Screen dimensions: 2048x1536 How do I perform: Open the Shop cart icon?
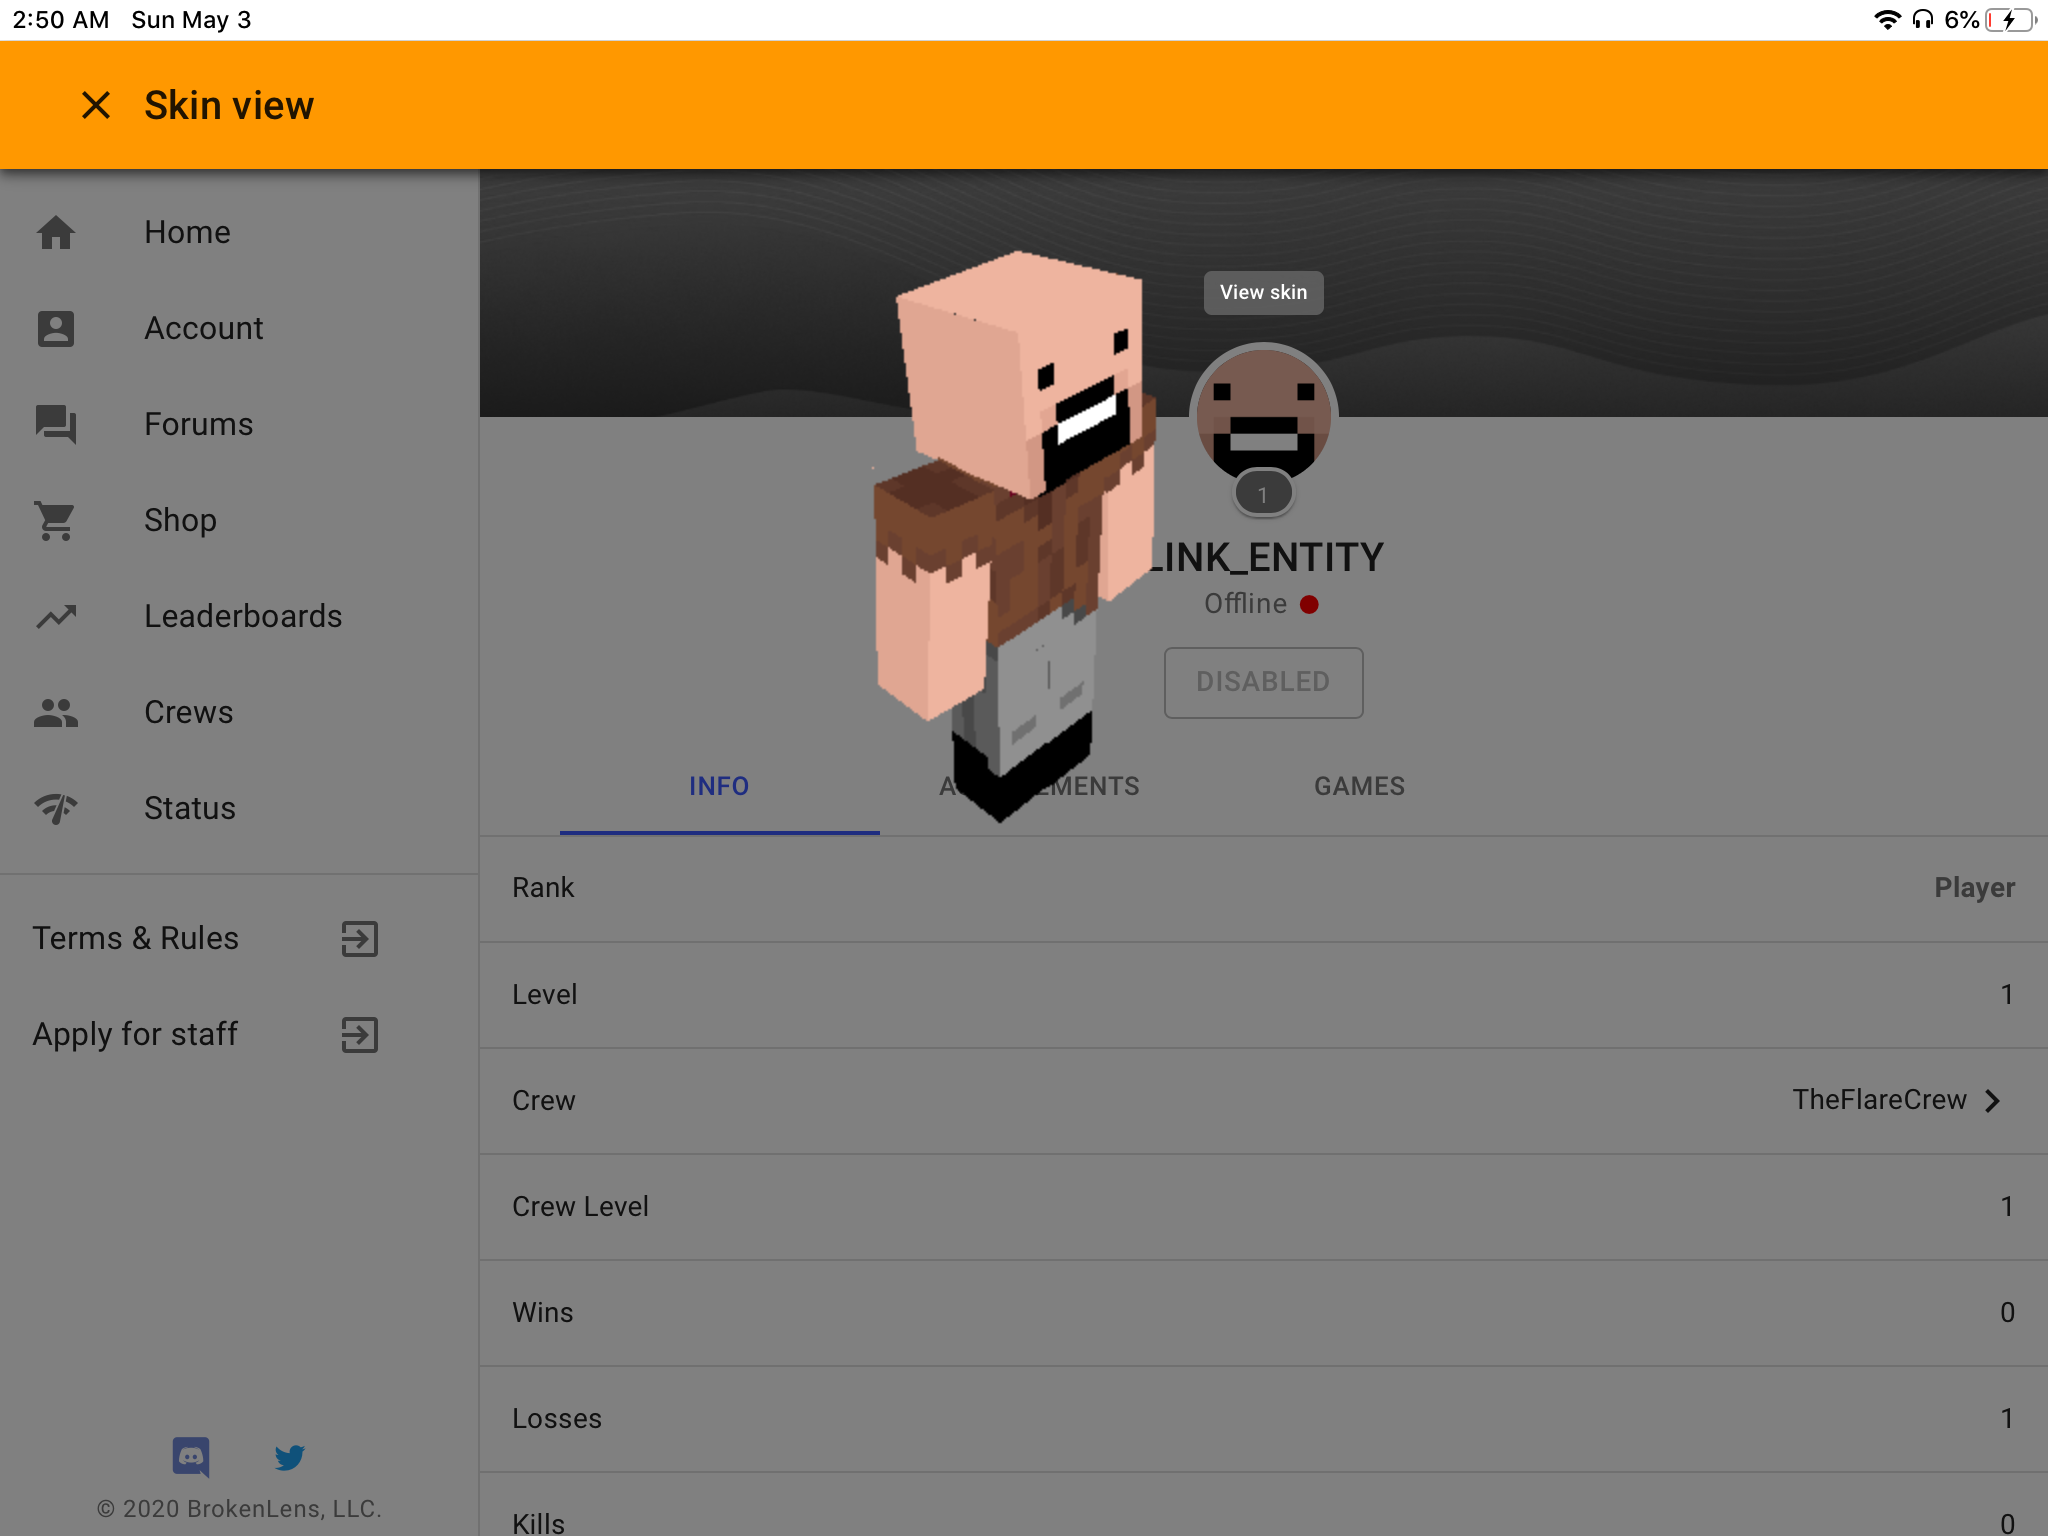[56, 520]
